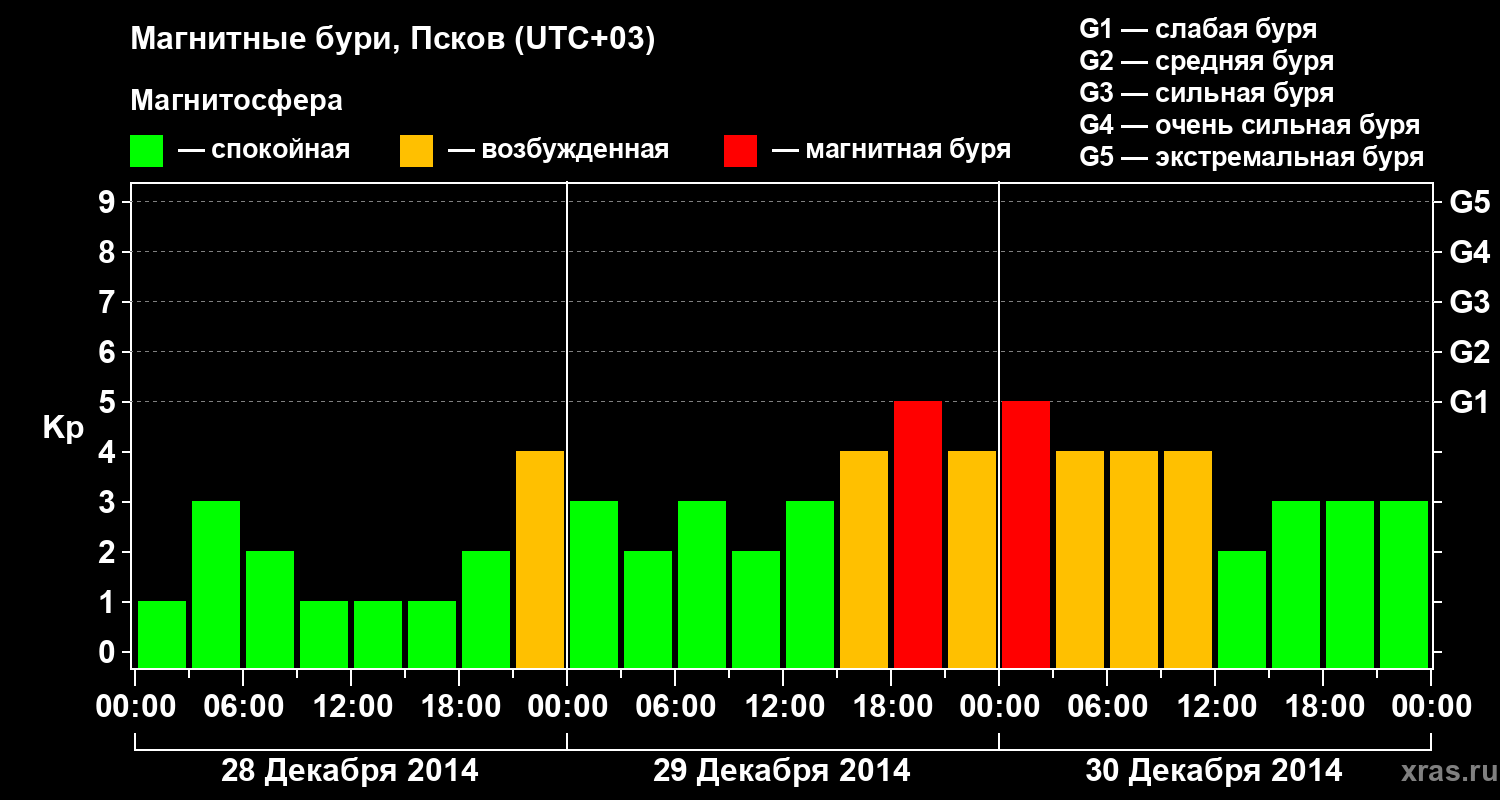Click the green спокойная legend swatch
The width and height of the screenshot is (1500, 800).
(x=146, y=151)
